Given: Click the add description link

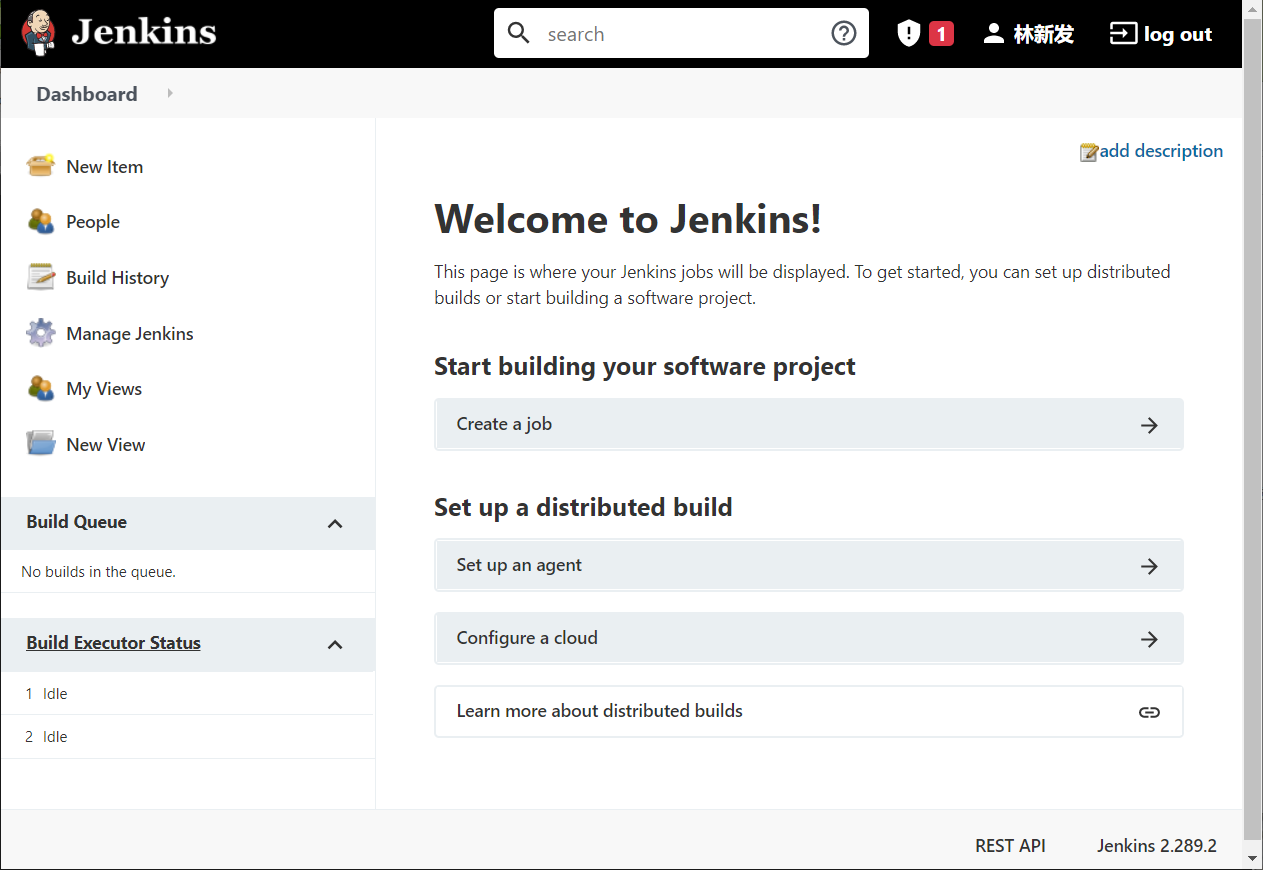Looking at the screenshot, I should 1161,151.
